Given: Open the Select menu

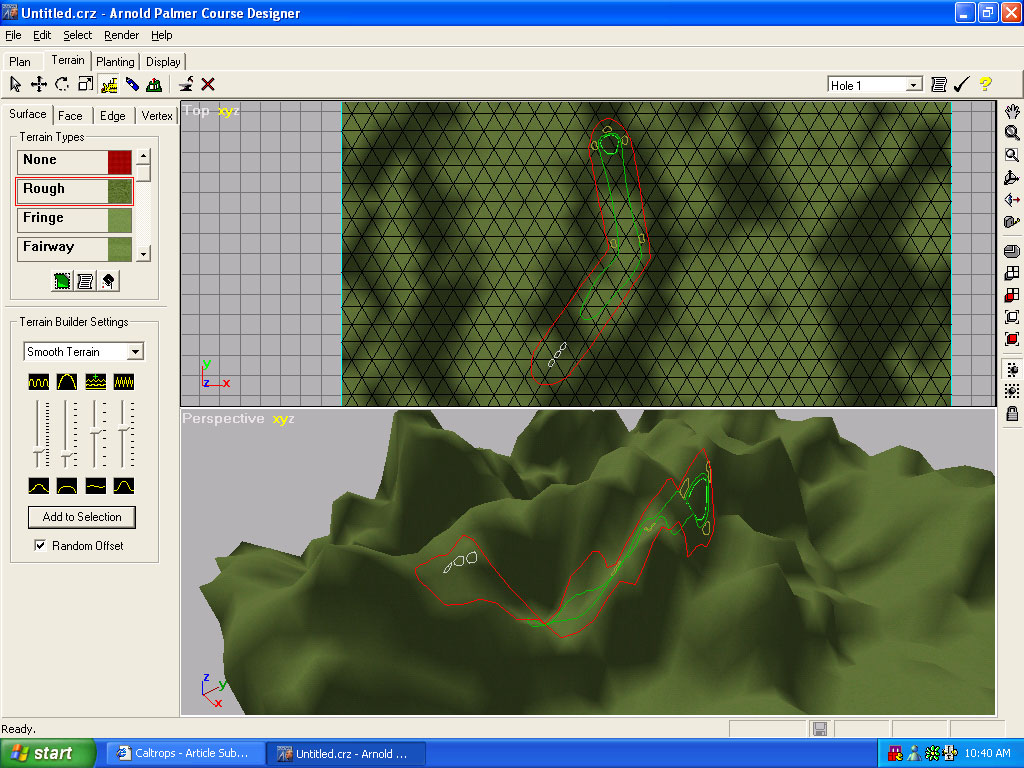Looking at the screenshot, I should click(x=77, y=35).
